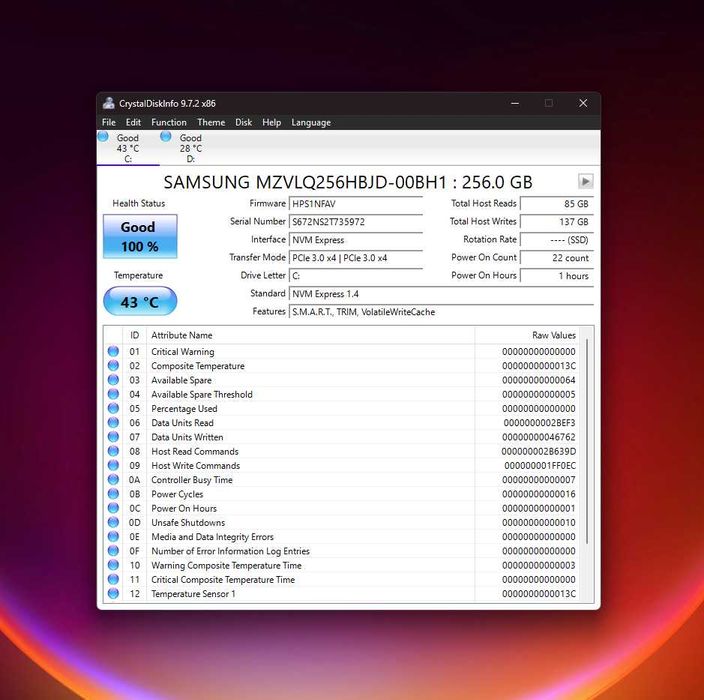Screen dimensions: 704x700
Task: Click Total Host Writes value 137 GB
Action: (x=557, y=222)
